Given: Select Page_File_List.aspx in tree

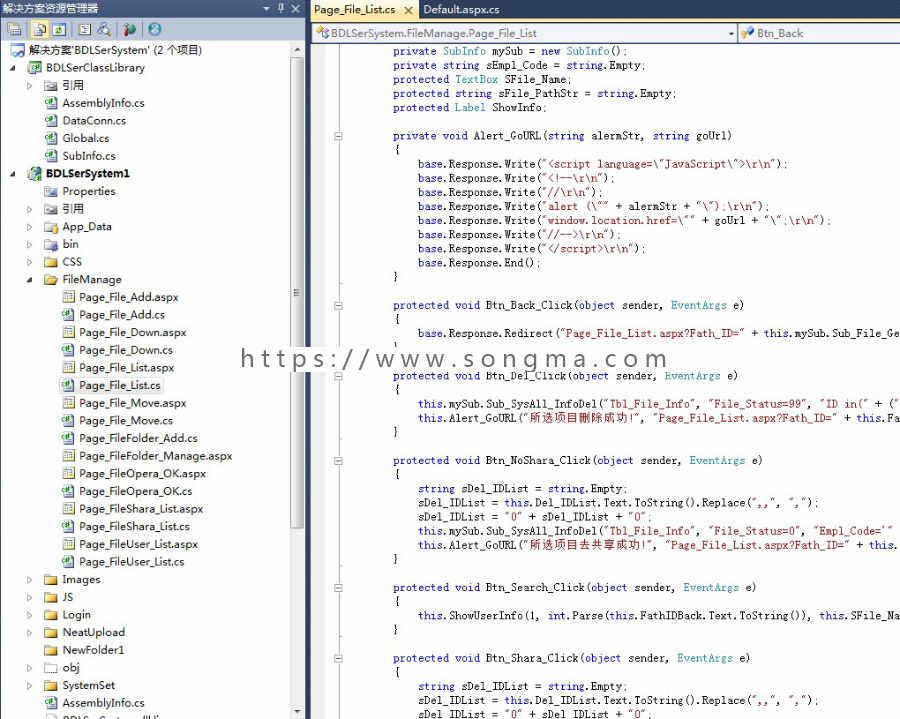Looking at the screenshot, I should [x=126, y=367].
